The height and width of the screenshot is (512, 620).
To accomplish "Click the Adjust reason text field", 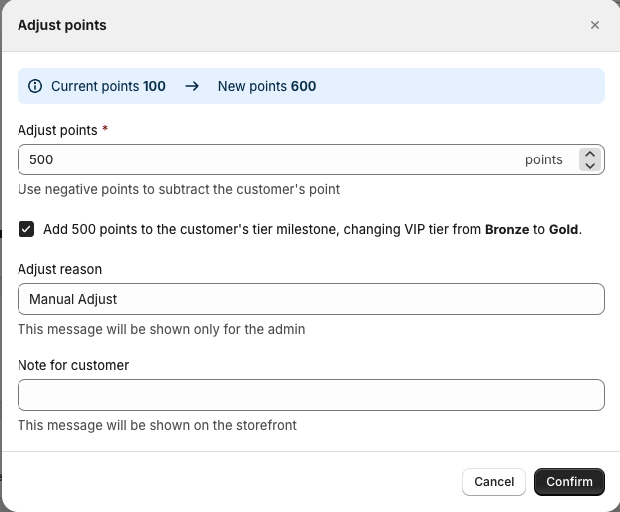I will (311, 299).
